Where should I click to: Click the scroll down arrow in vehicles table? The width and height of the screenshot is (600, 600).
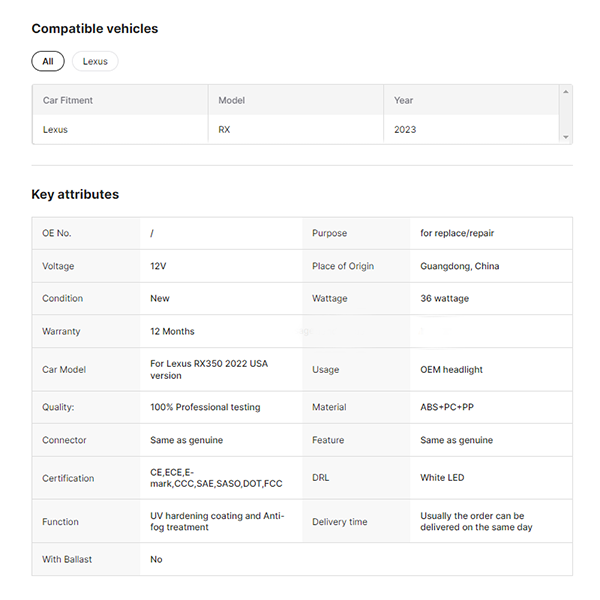(x=567, y=137)
